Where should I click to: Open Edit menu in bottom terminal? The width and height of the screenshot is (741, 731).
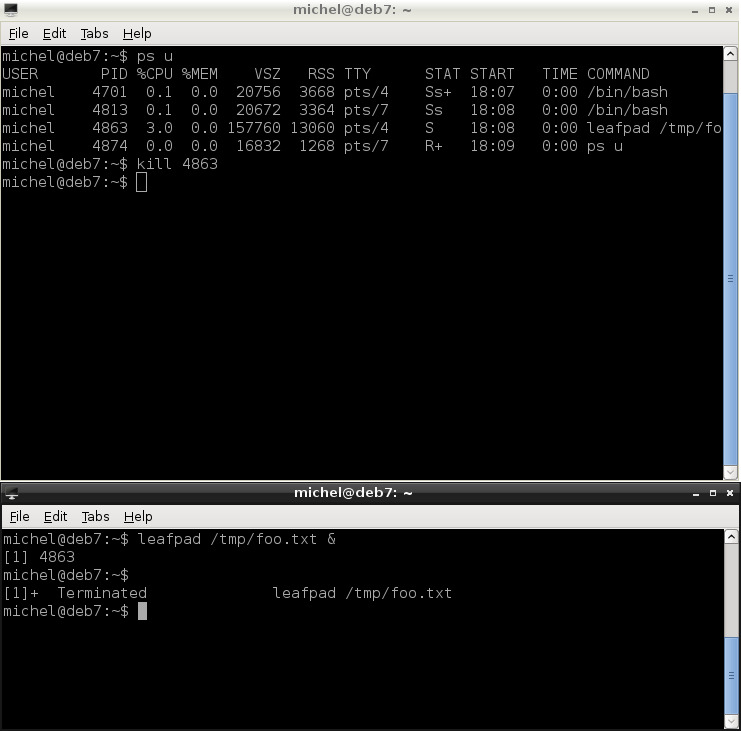point(55,516)
